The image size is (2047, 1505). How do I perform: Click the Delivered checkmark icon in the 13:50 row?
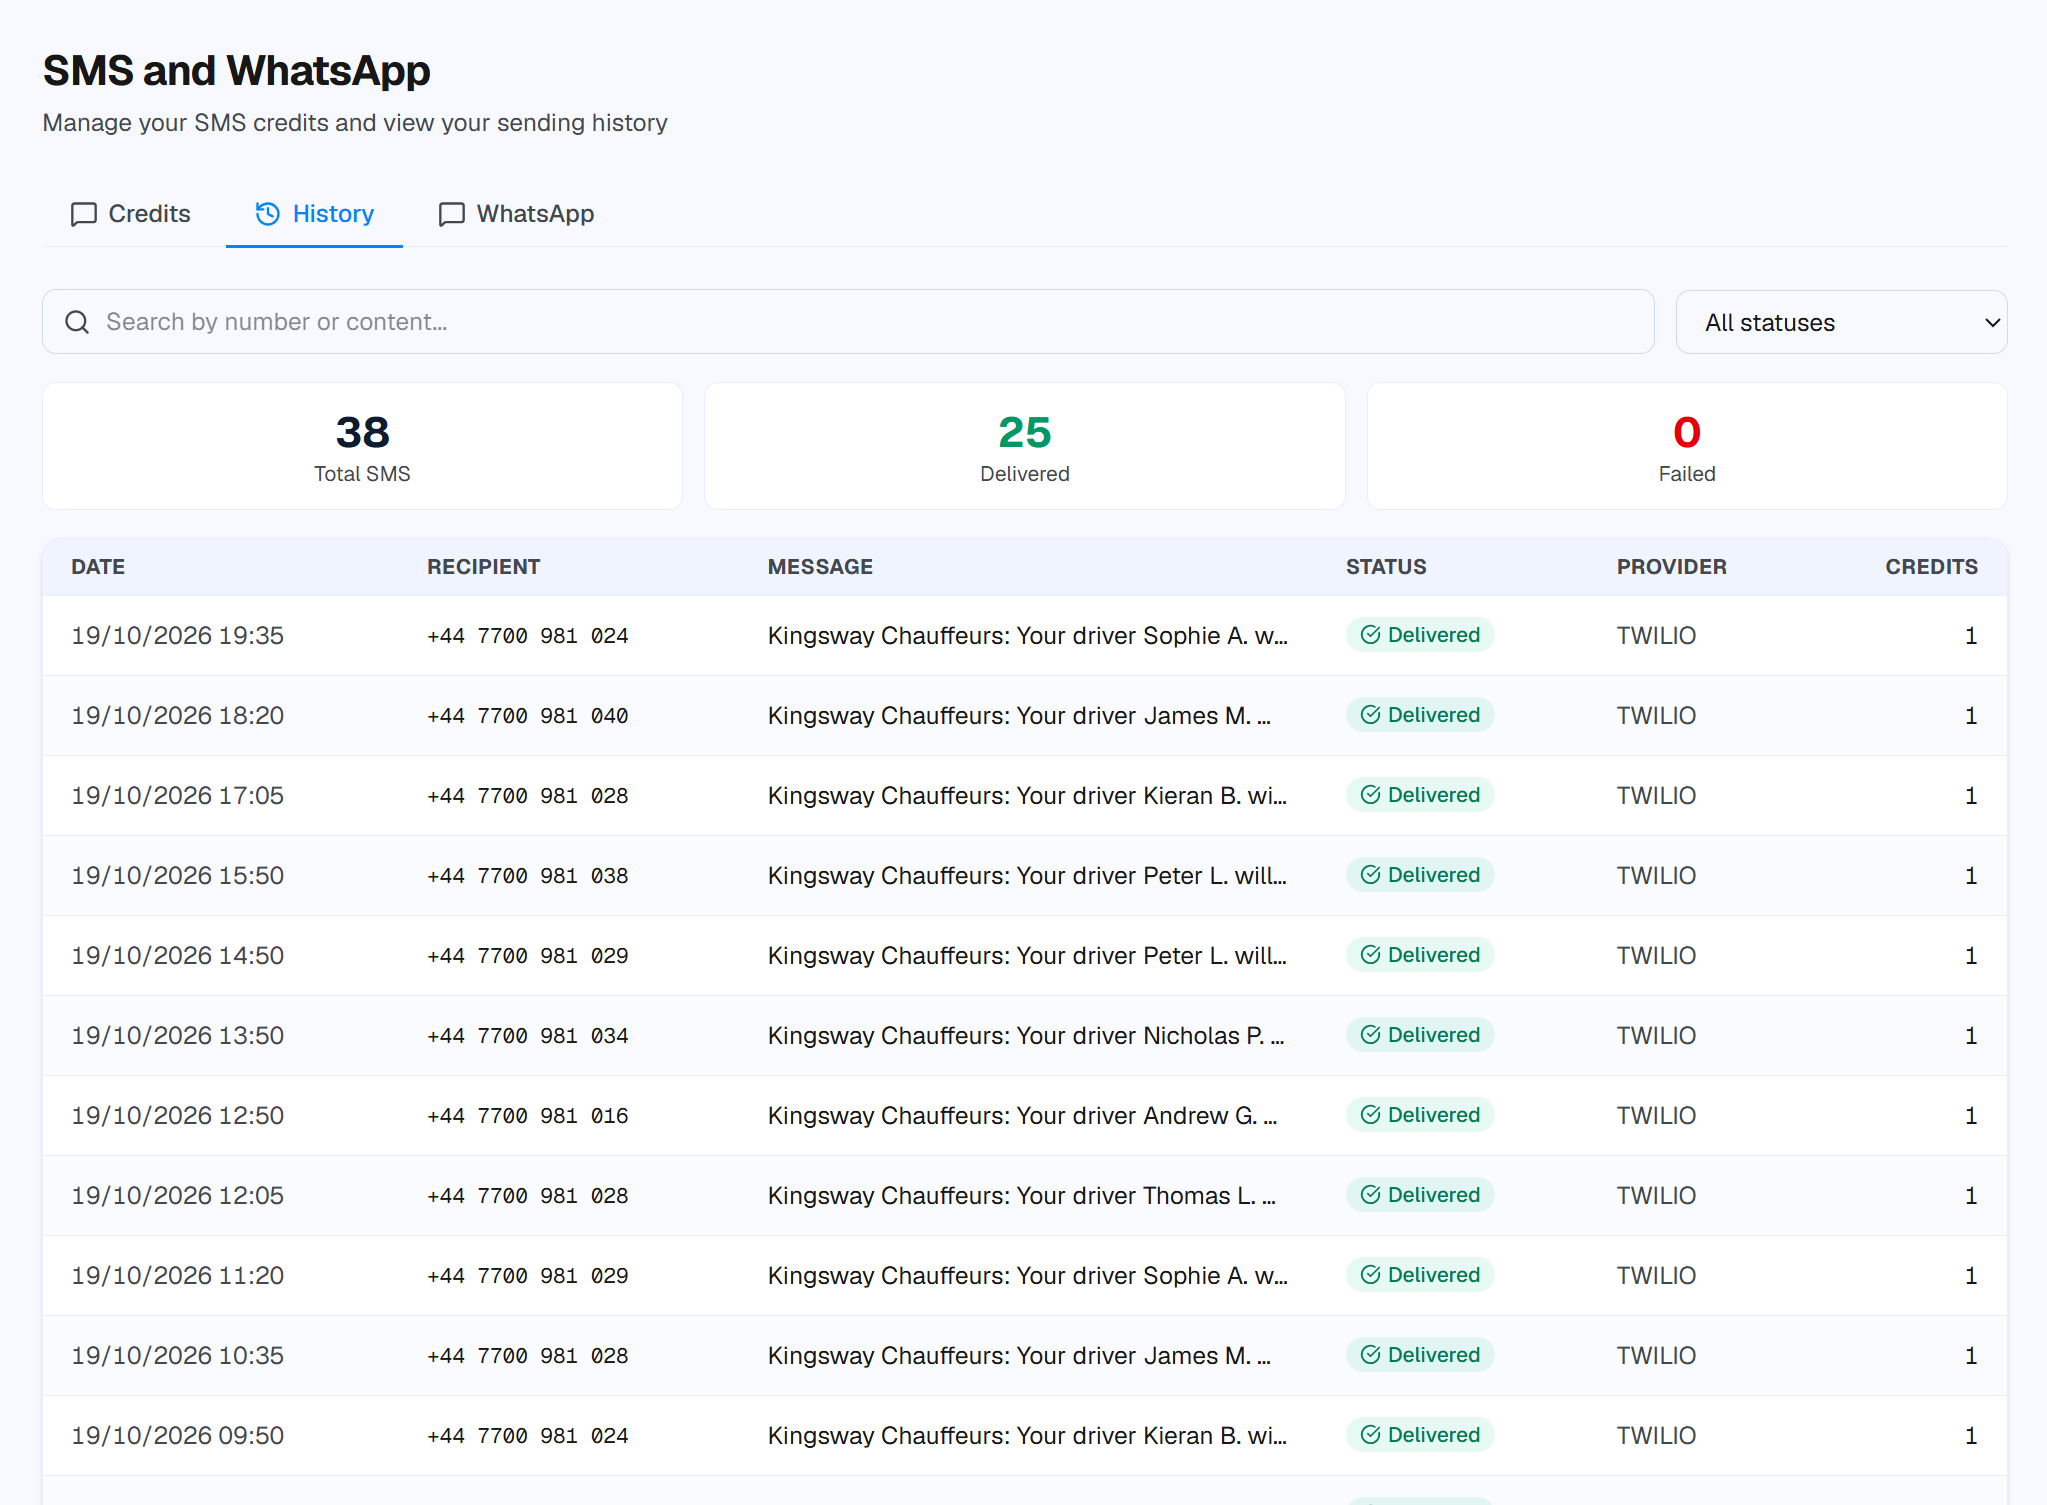[1371, 1035]
